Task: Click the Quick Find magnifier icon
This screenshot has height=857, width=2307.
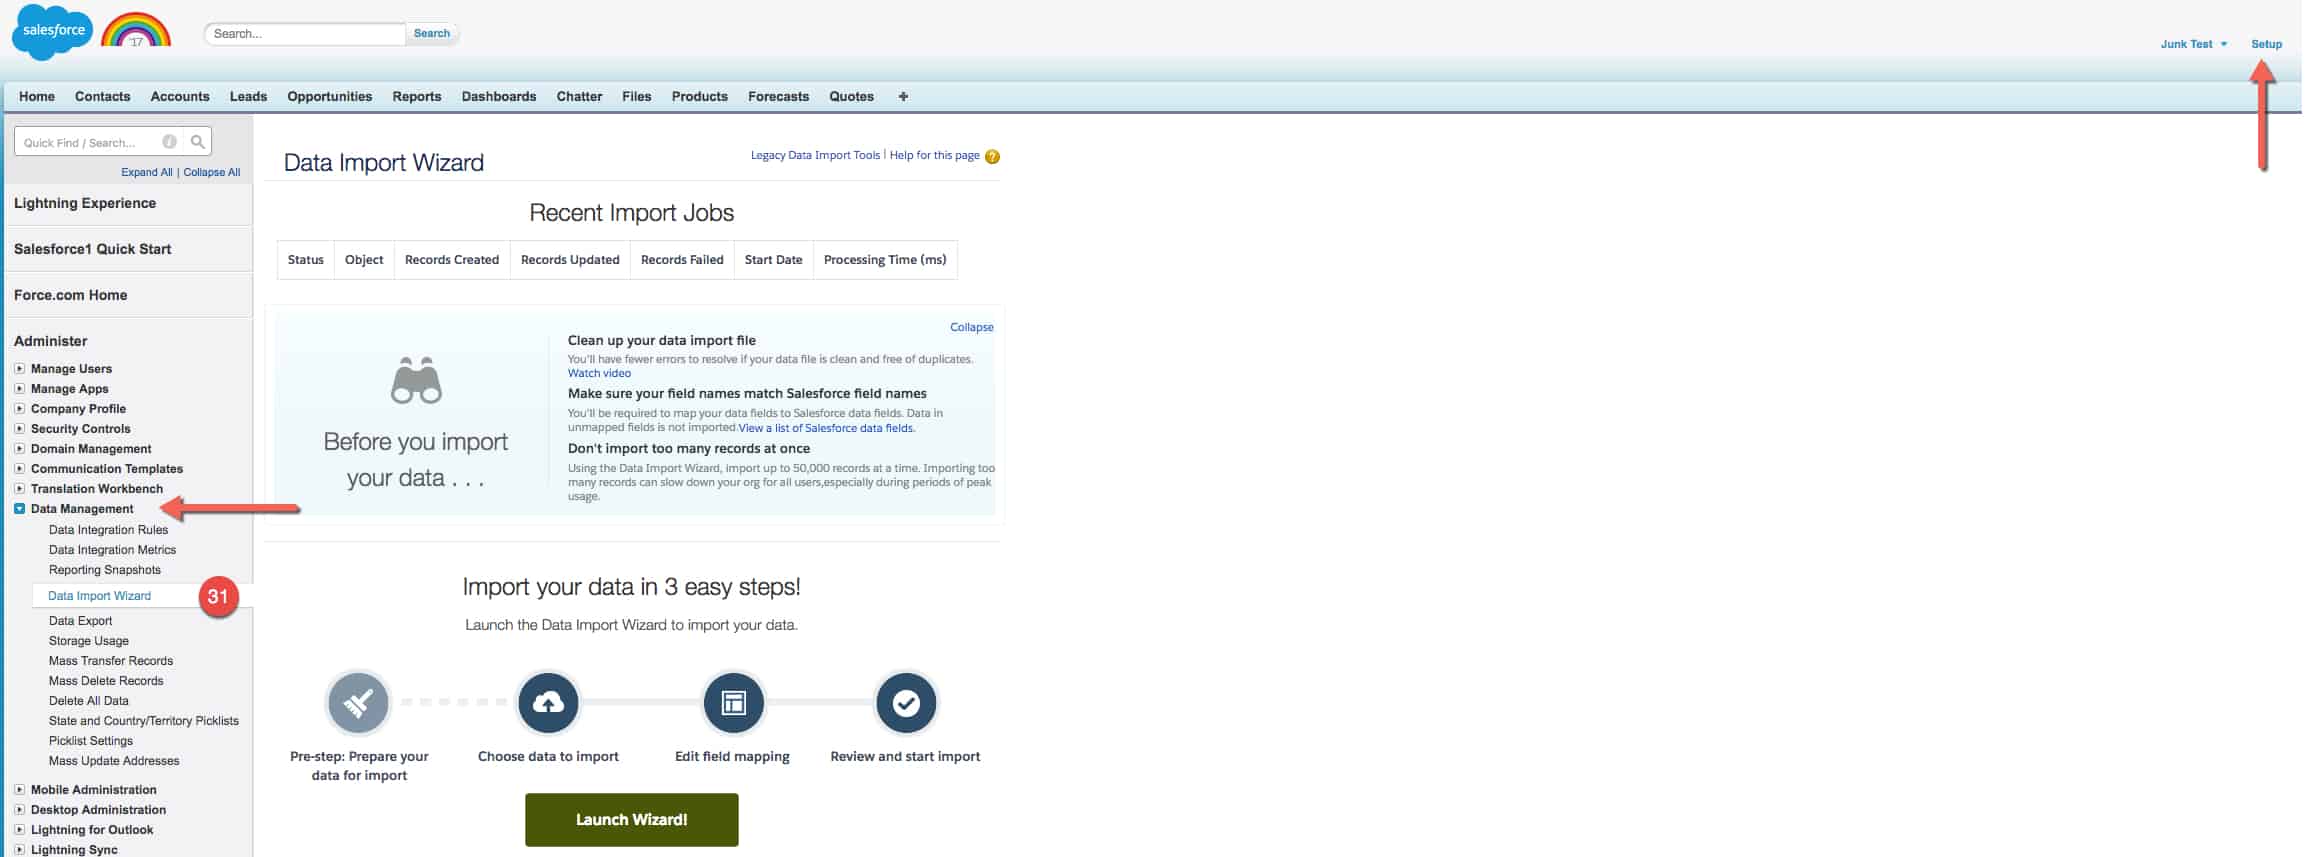Action: (x=198, y=142)
